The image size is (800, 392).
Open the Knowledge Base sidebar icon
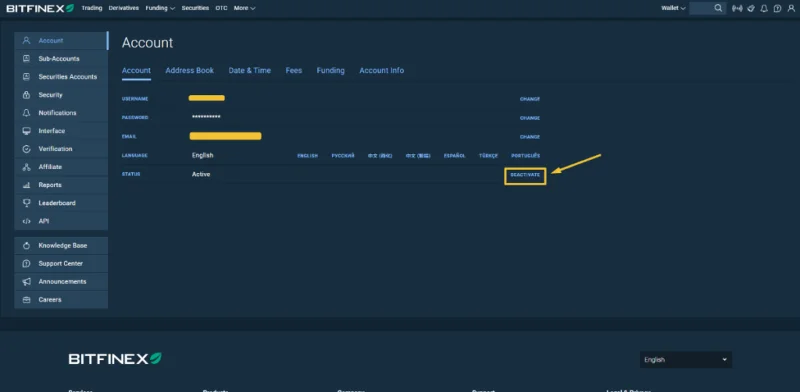point(27,246)
